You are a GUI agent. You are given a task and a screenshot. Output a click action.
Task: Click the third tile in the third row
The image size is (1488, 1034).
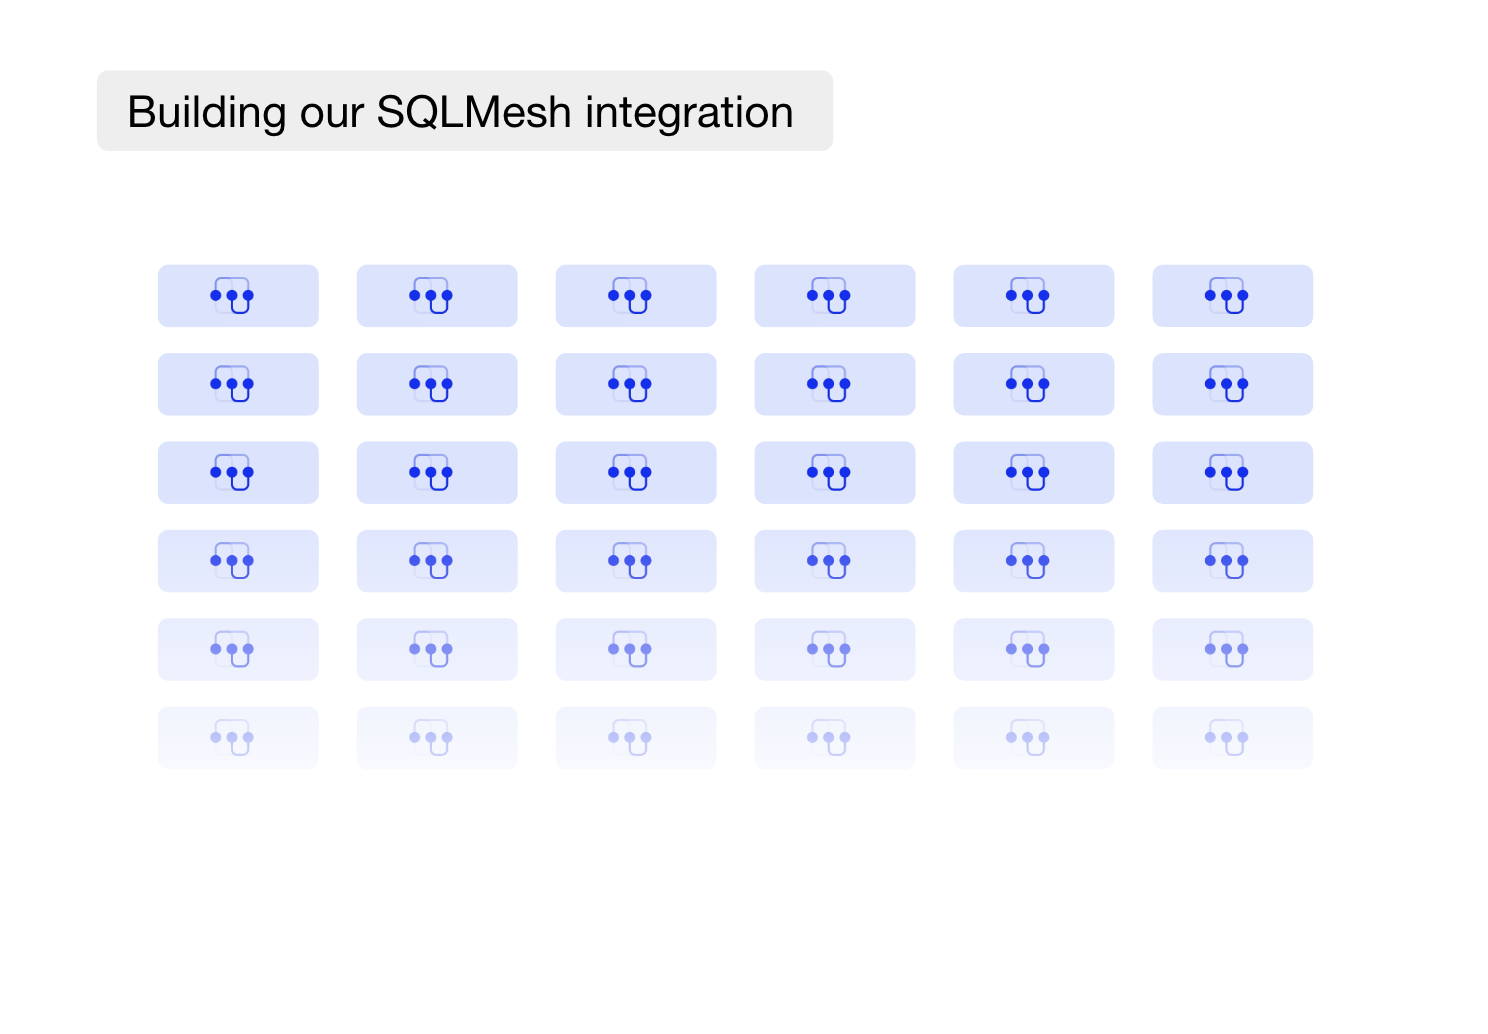[x=636, y=473]
